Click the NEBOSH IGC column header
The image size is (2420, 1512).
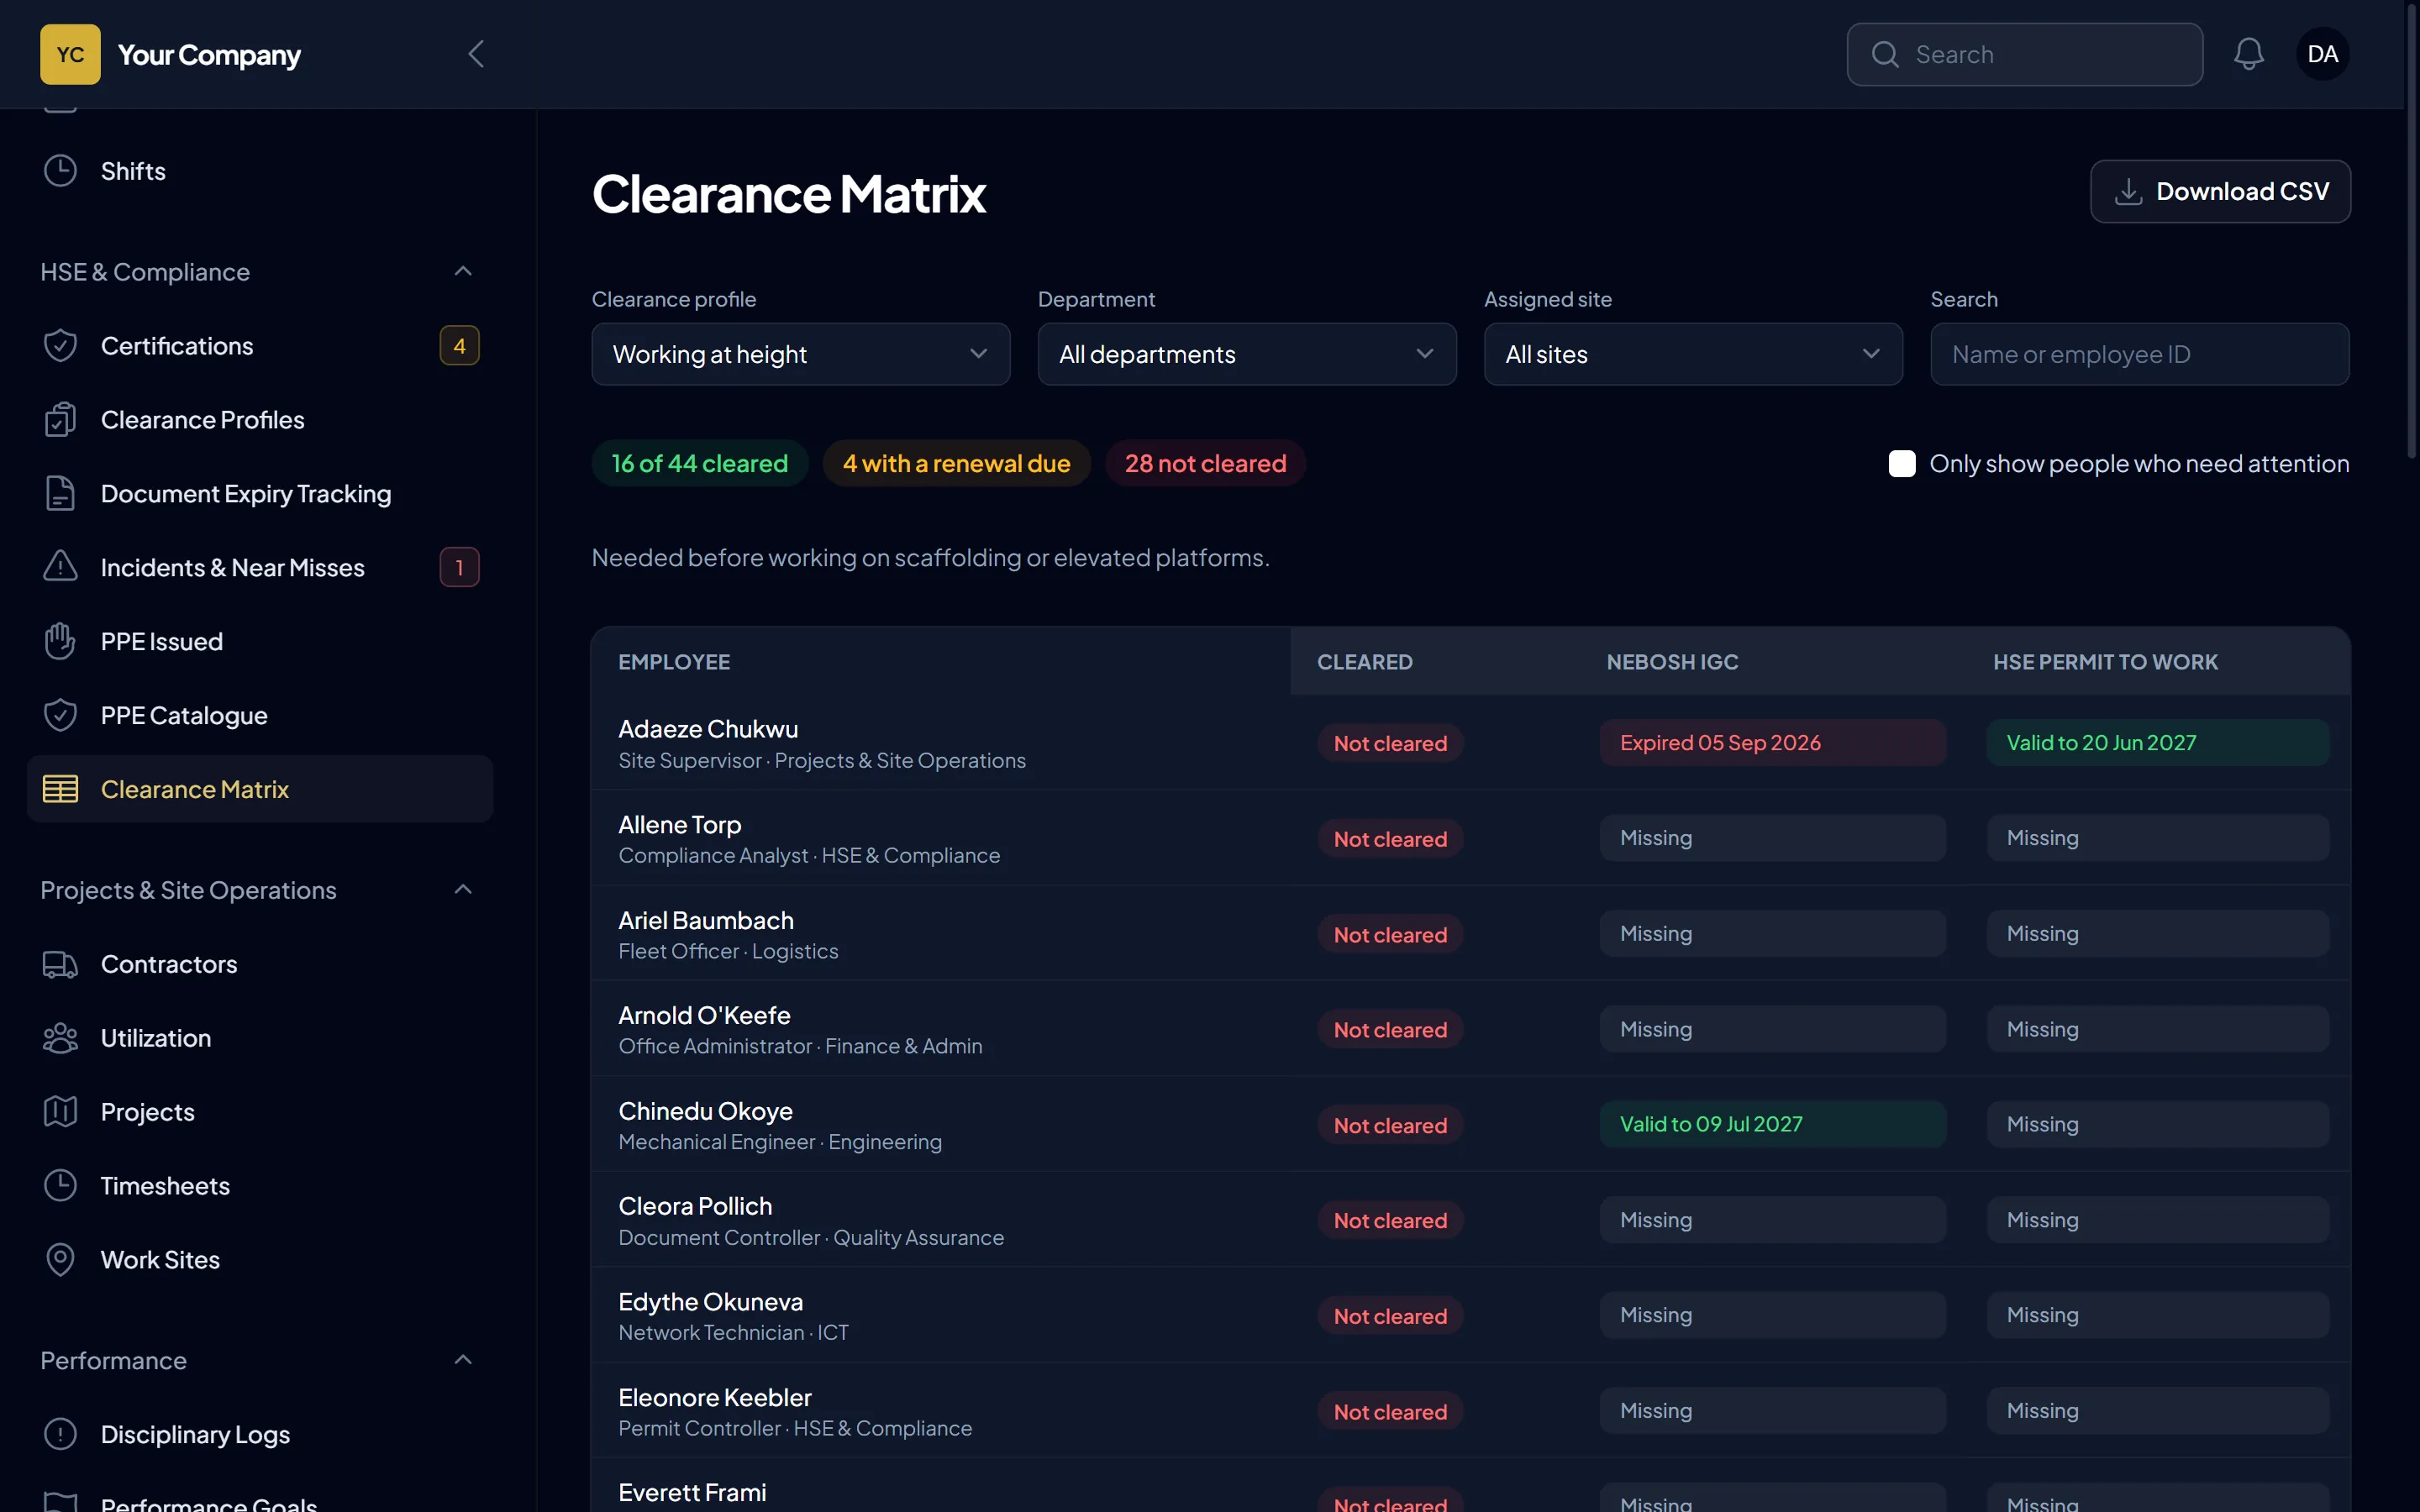[1671, 662]
